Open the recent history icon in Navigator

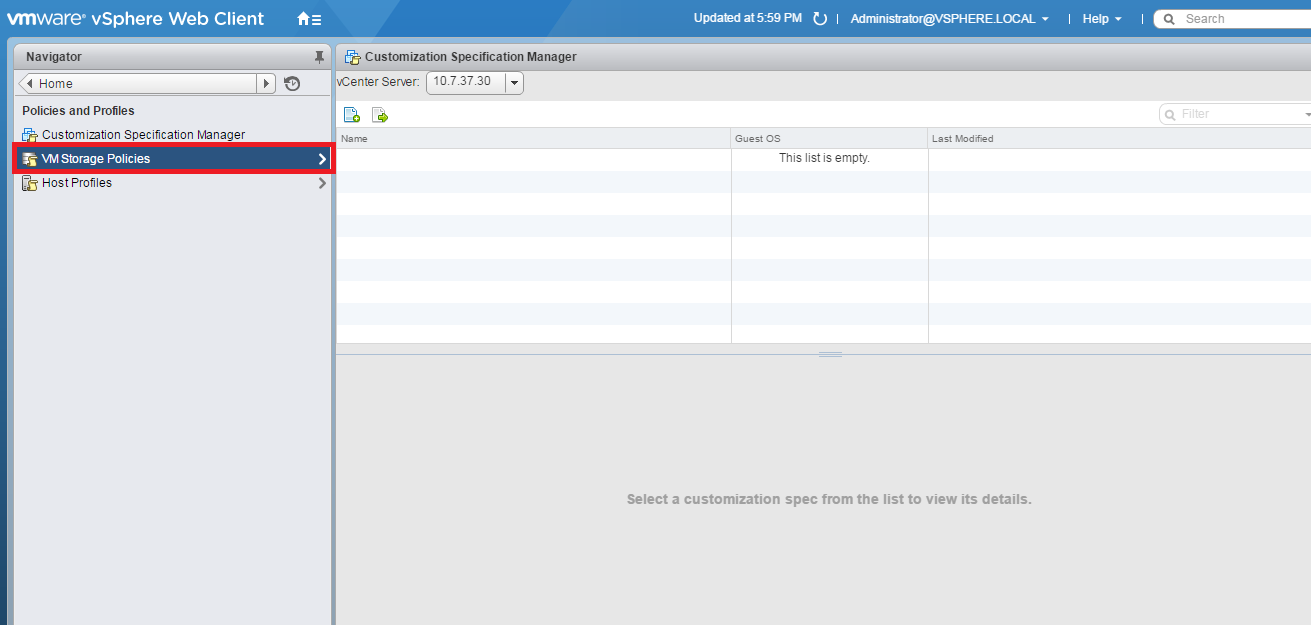292,84
